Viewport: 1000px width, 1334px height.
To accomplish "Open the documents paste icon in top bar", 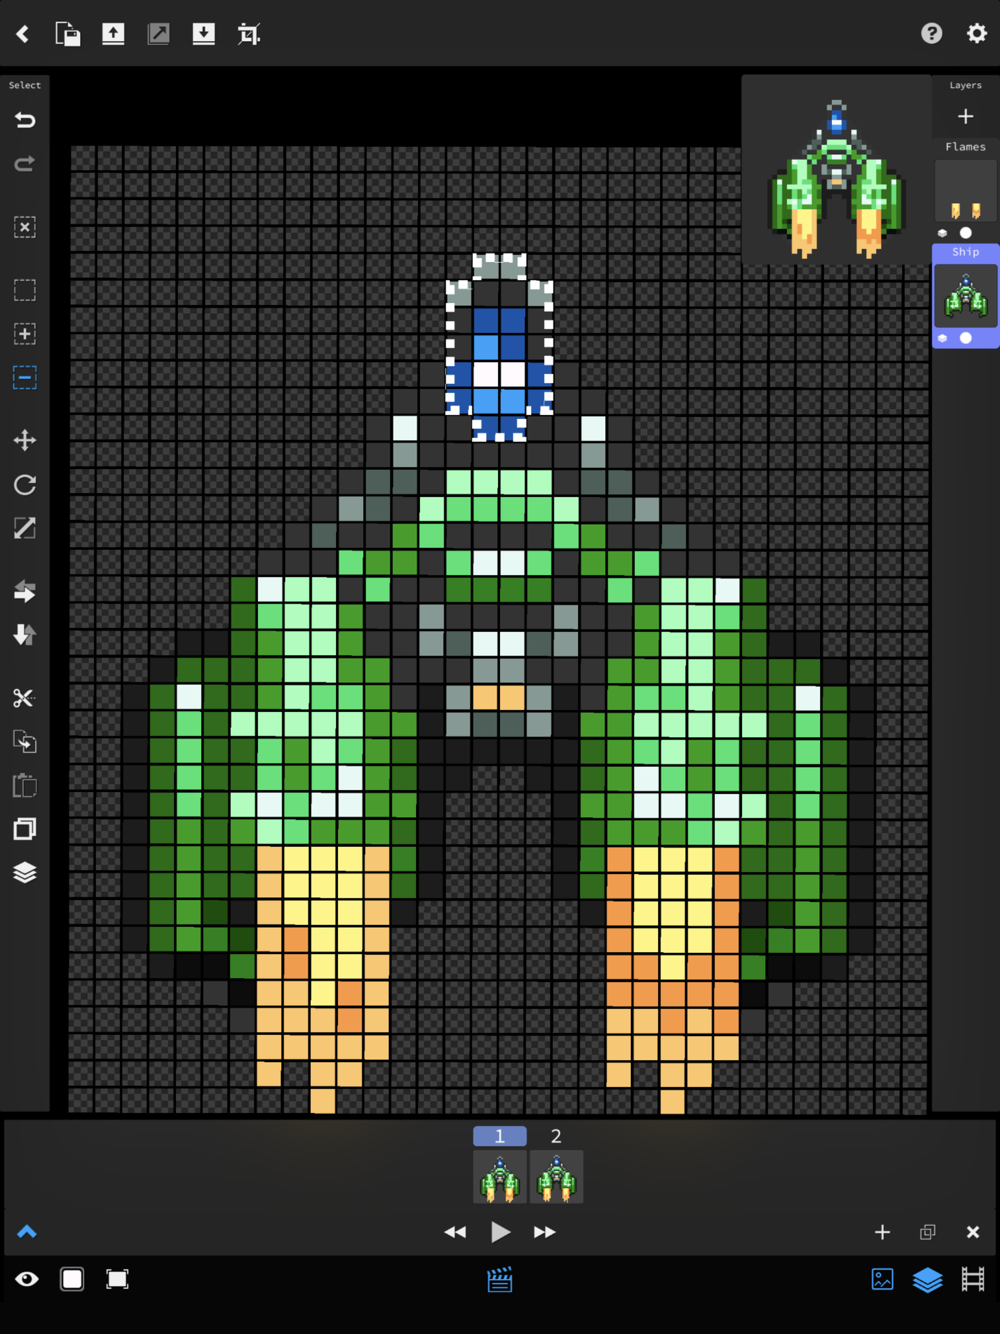I will [x=67, y=34].
